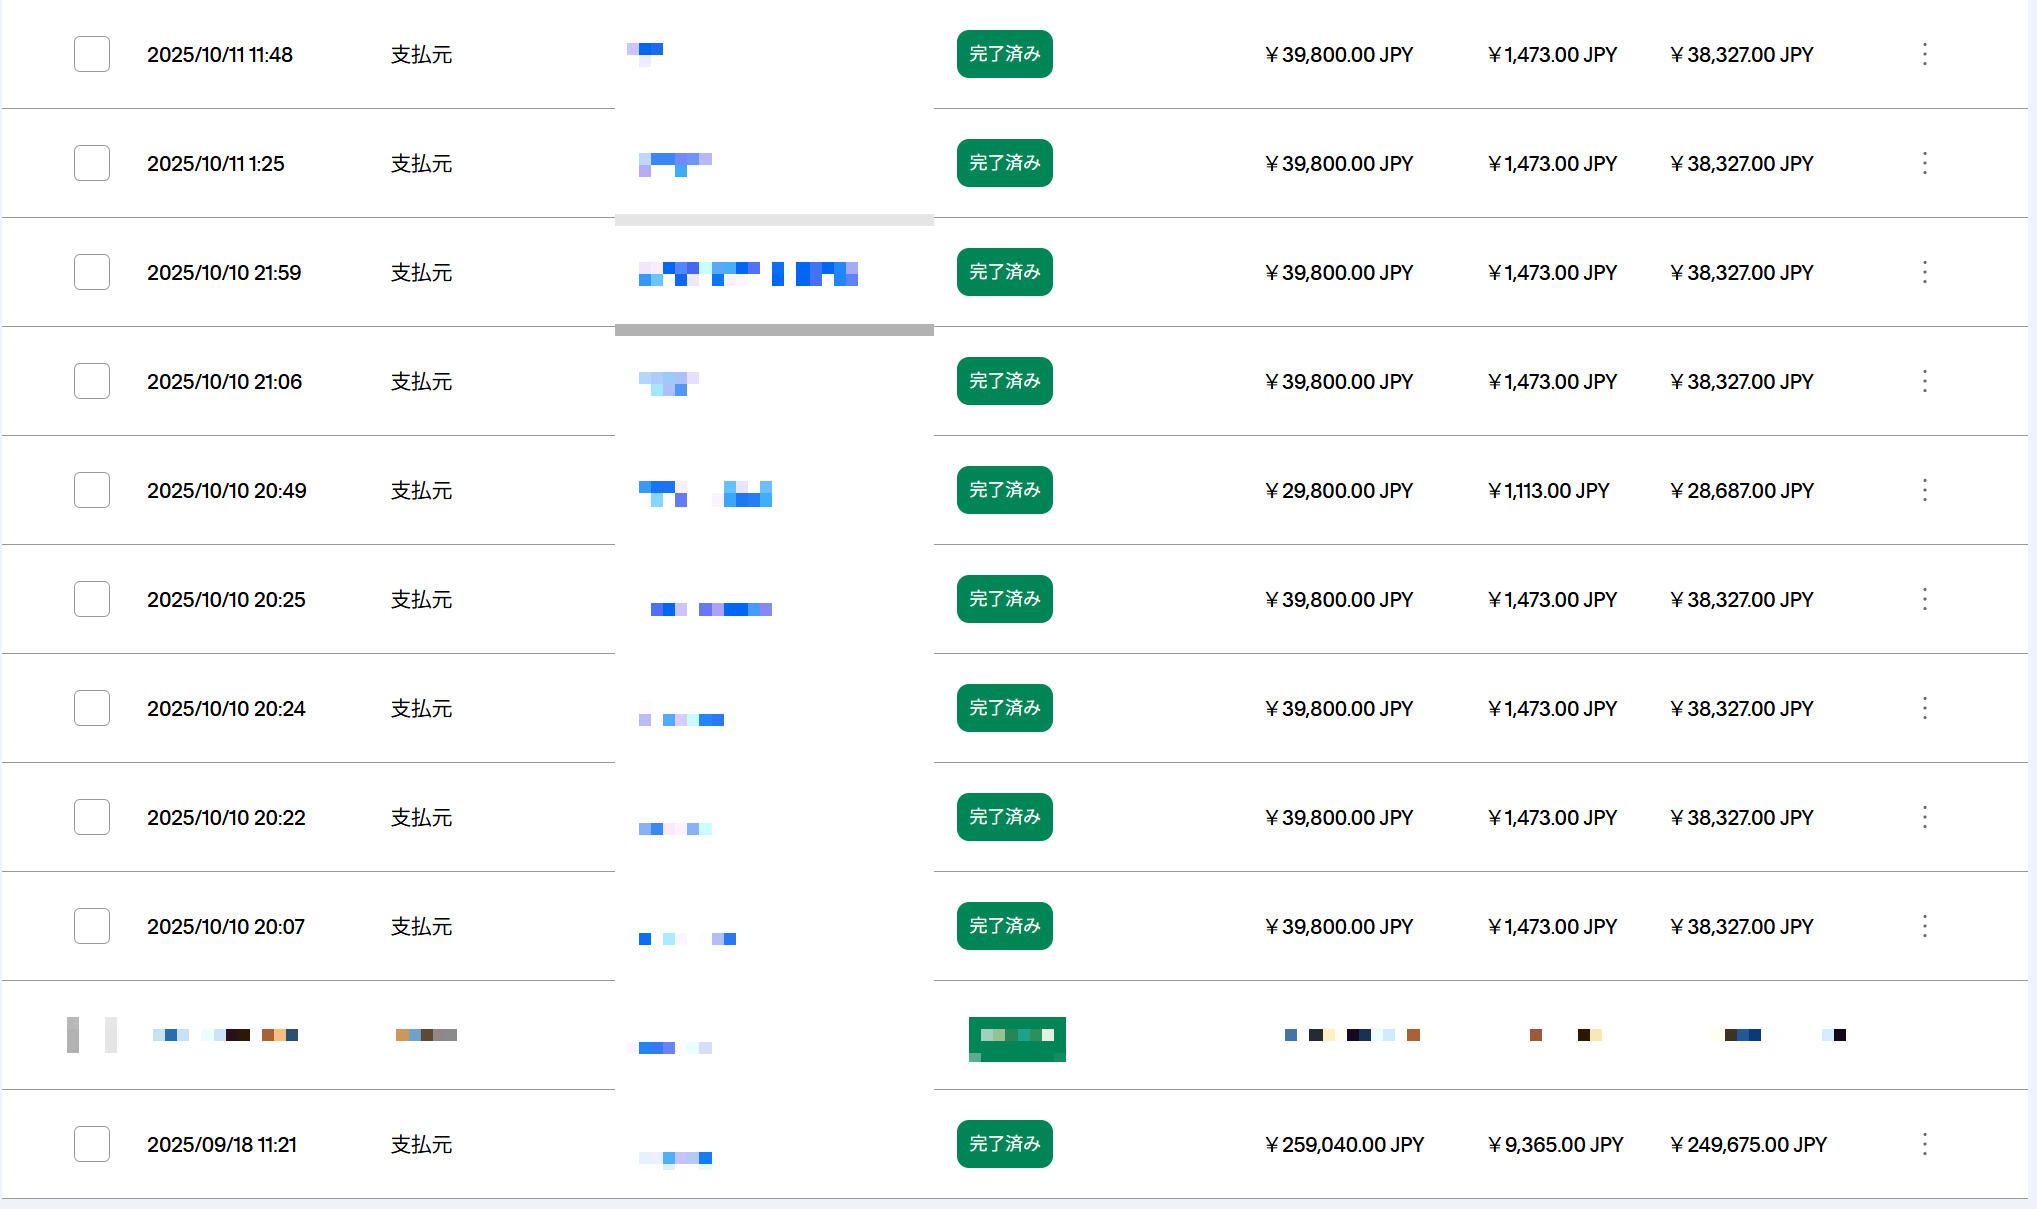Check the box for 2025/09/18 11:21 payment
This screenshot has width=2037, height=1209.
(92, 1144)
